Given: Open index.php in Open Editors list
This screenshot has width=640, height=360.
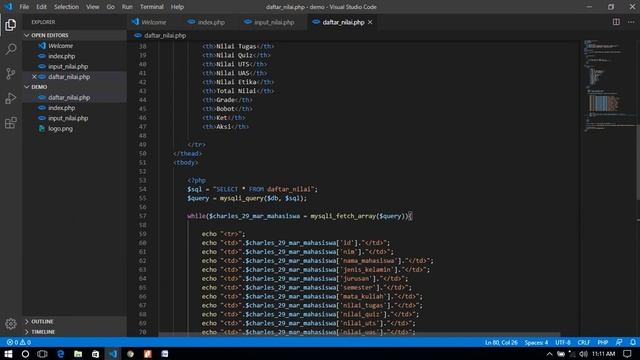Looking at the screenshot, I should point(75,56).
